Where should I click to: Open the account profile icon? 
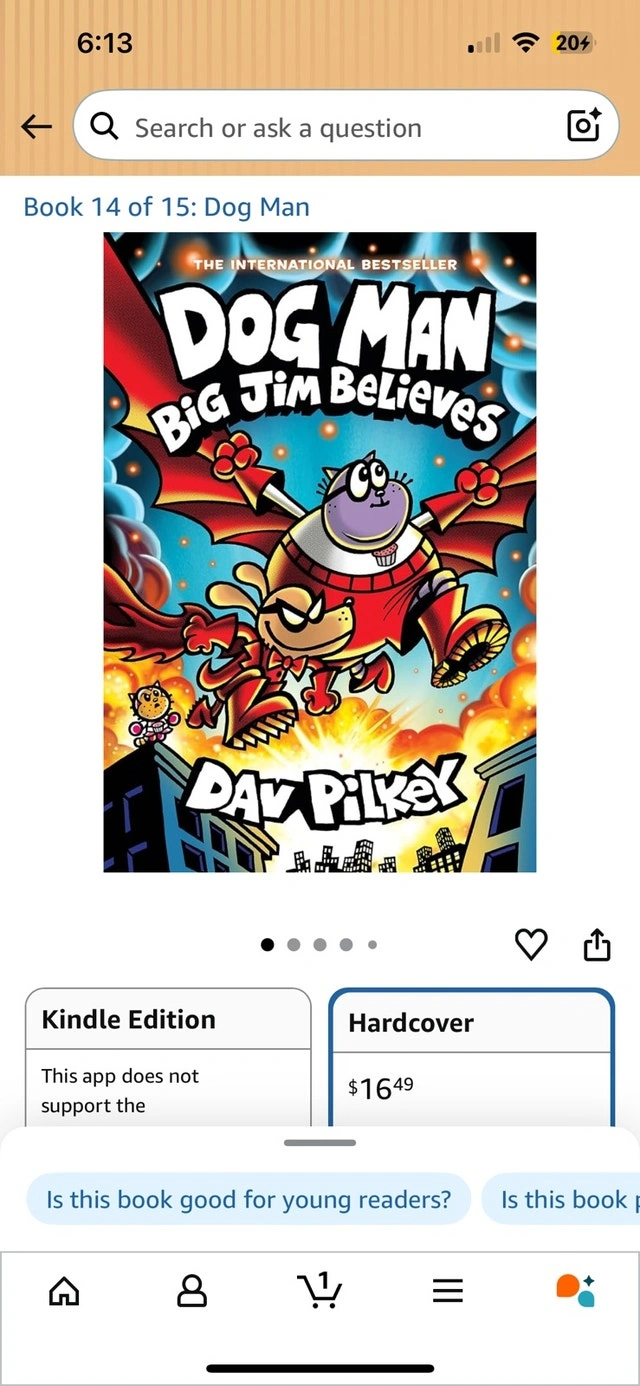click(191, 1291)
